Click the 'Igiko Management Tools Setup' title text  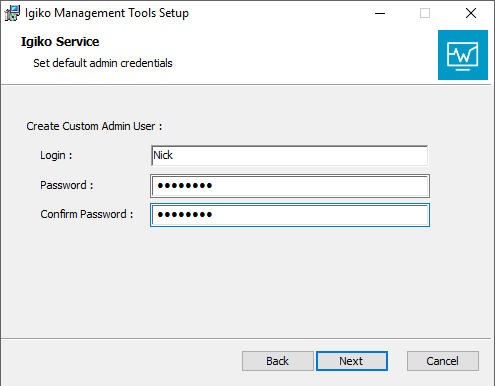[107, 13]
